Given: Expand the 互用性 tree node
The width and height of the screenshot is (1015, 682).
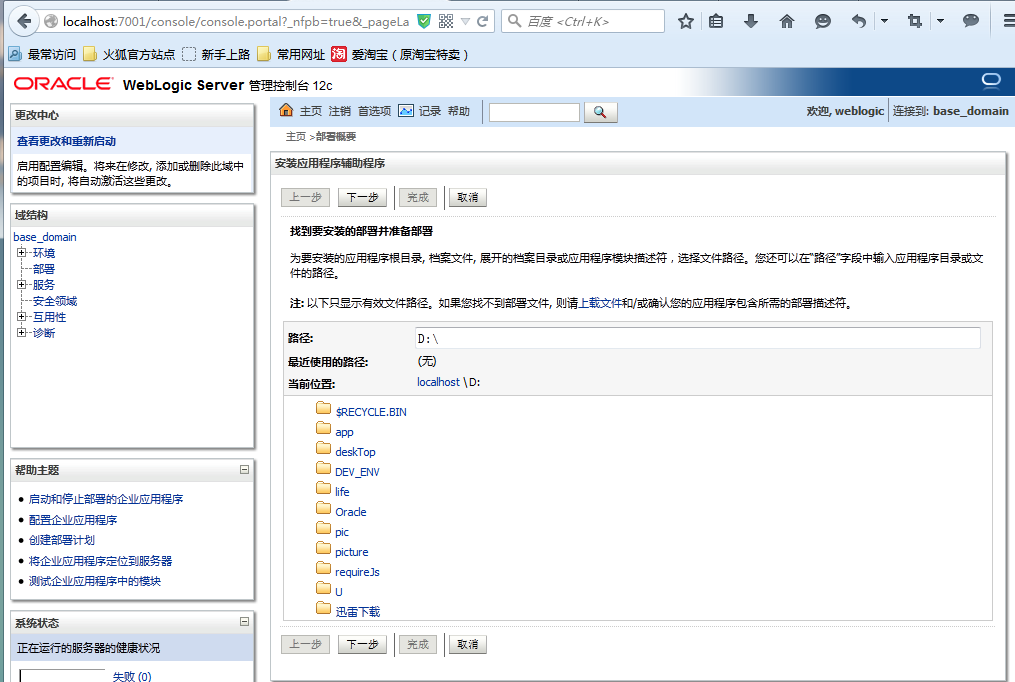Looking at the screenshot, I should click(x=21, y=316).
